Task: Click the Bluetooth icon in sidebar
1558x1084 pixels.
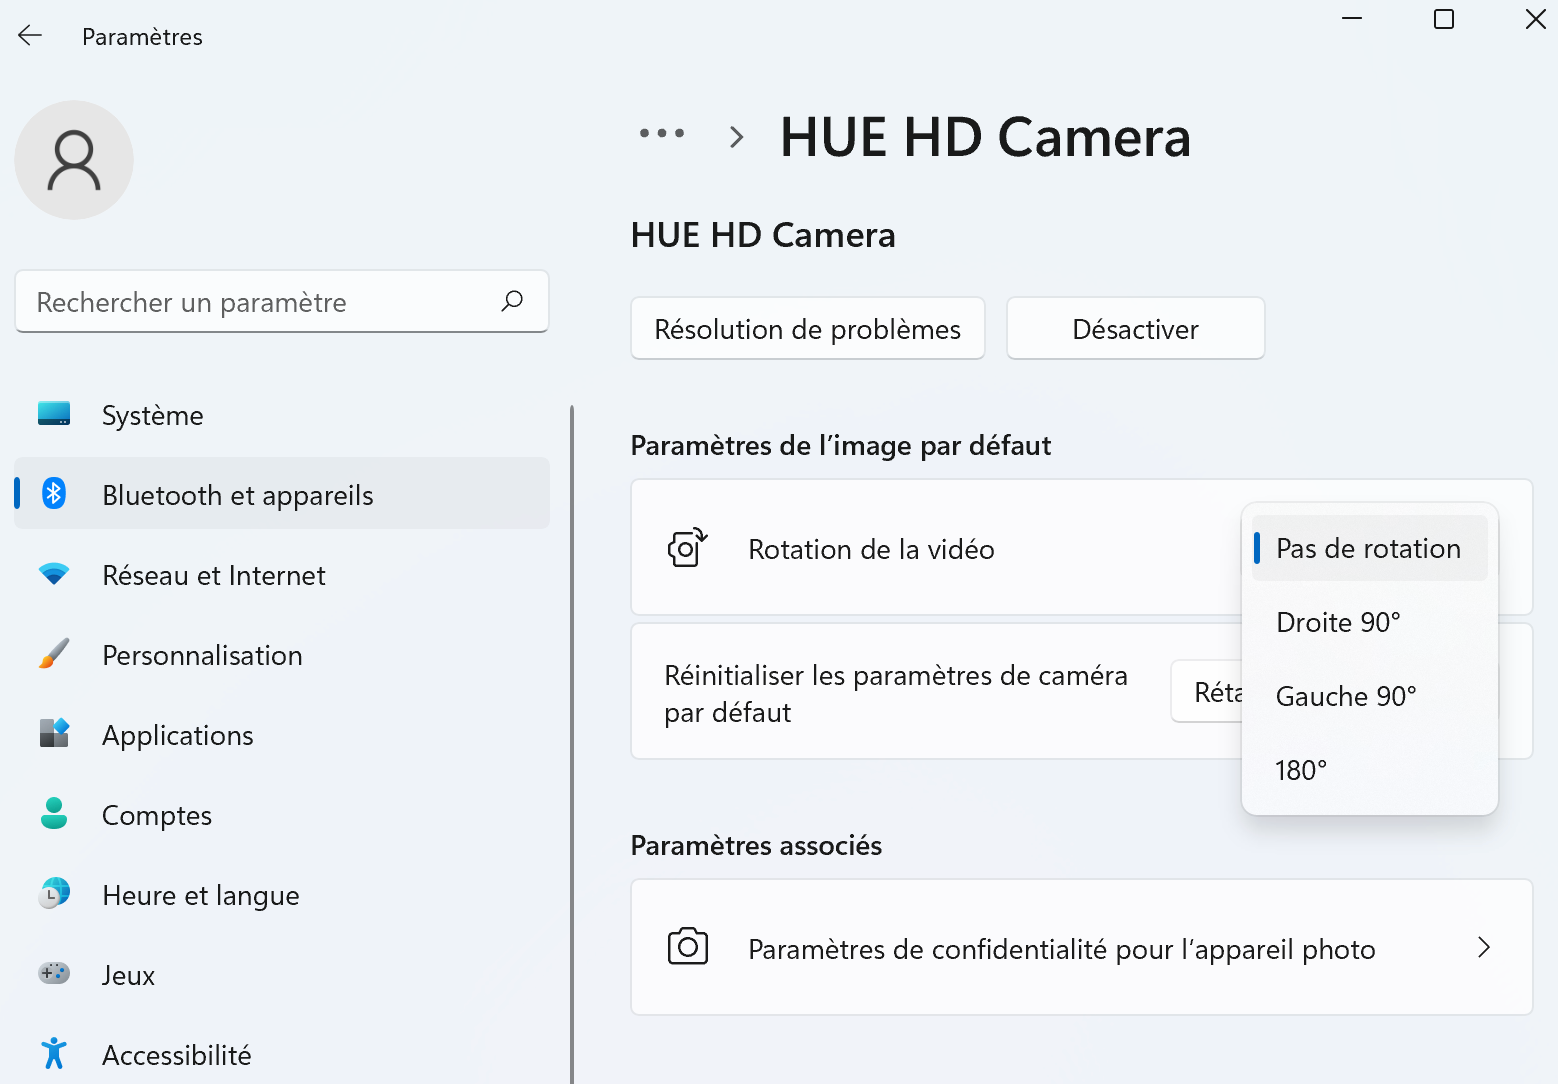Action: (54, 493)
